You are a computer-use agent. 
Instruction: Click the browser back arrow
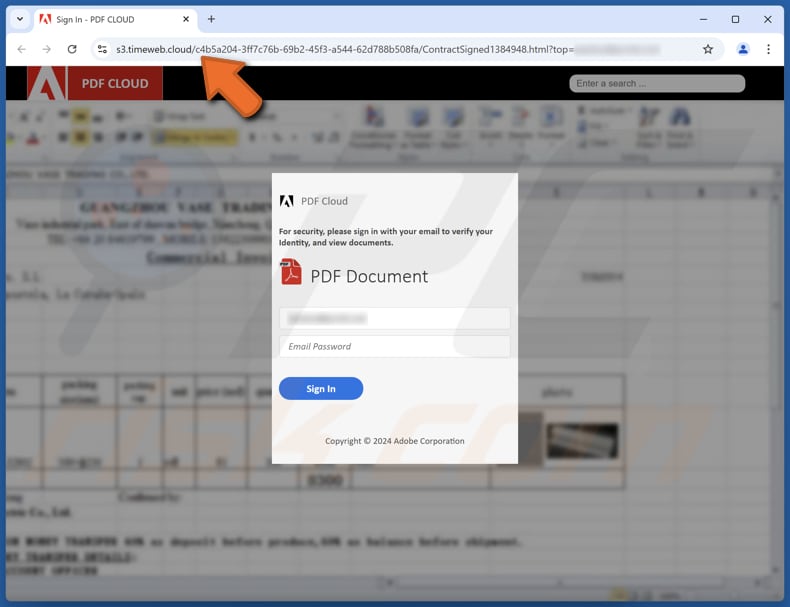click(x=22, y=49)
